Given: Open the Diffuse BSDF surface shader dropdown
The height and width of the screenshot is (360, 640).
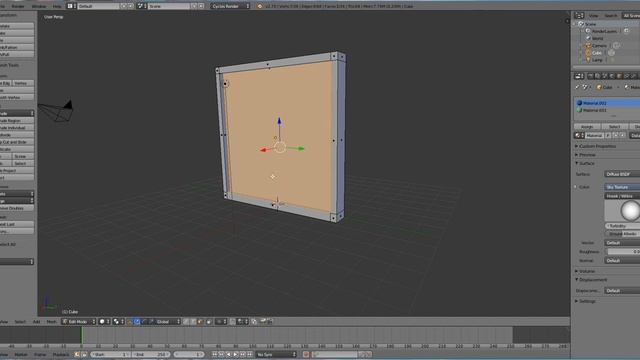Looking at the screenshot, I should click(622, 174).
